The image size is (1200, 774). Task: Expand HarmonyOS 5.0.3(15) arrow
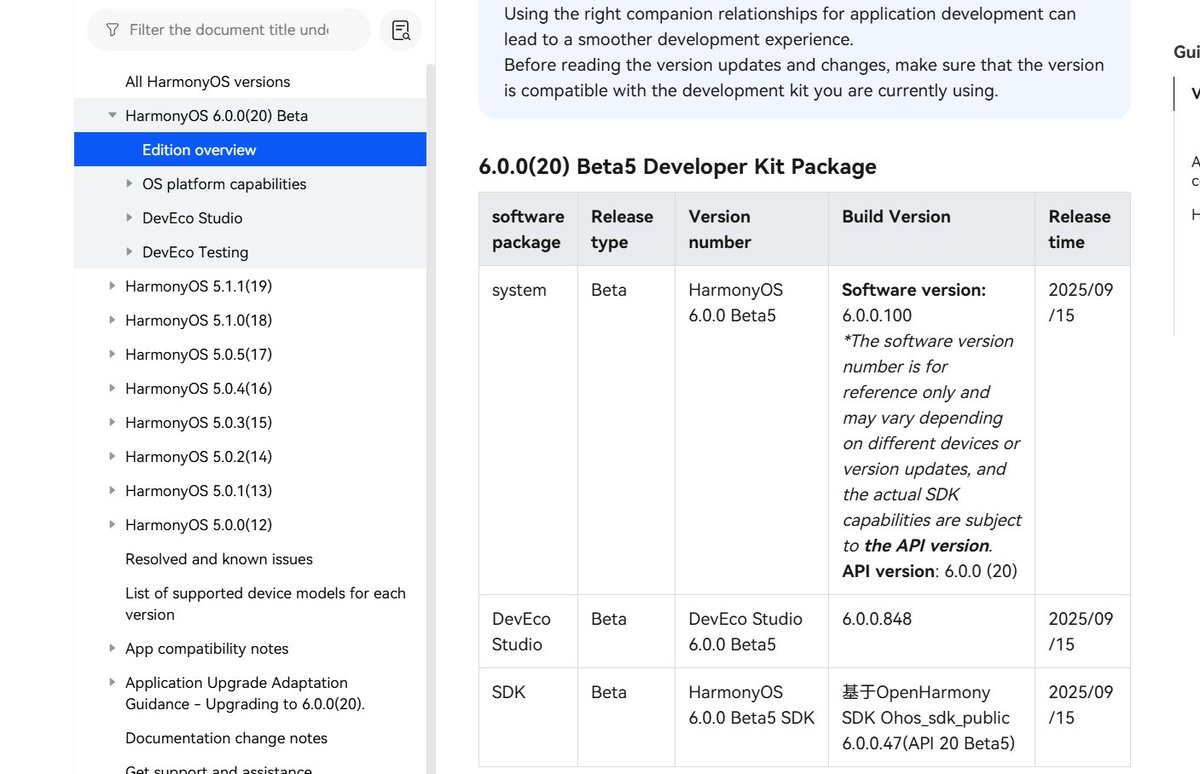[113, 422]
